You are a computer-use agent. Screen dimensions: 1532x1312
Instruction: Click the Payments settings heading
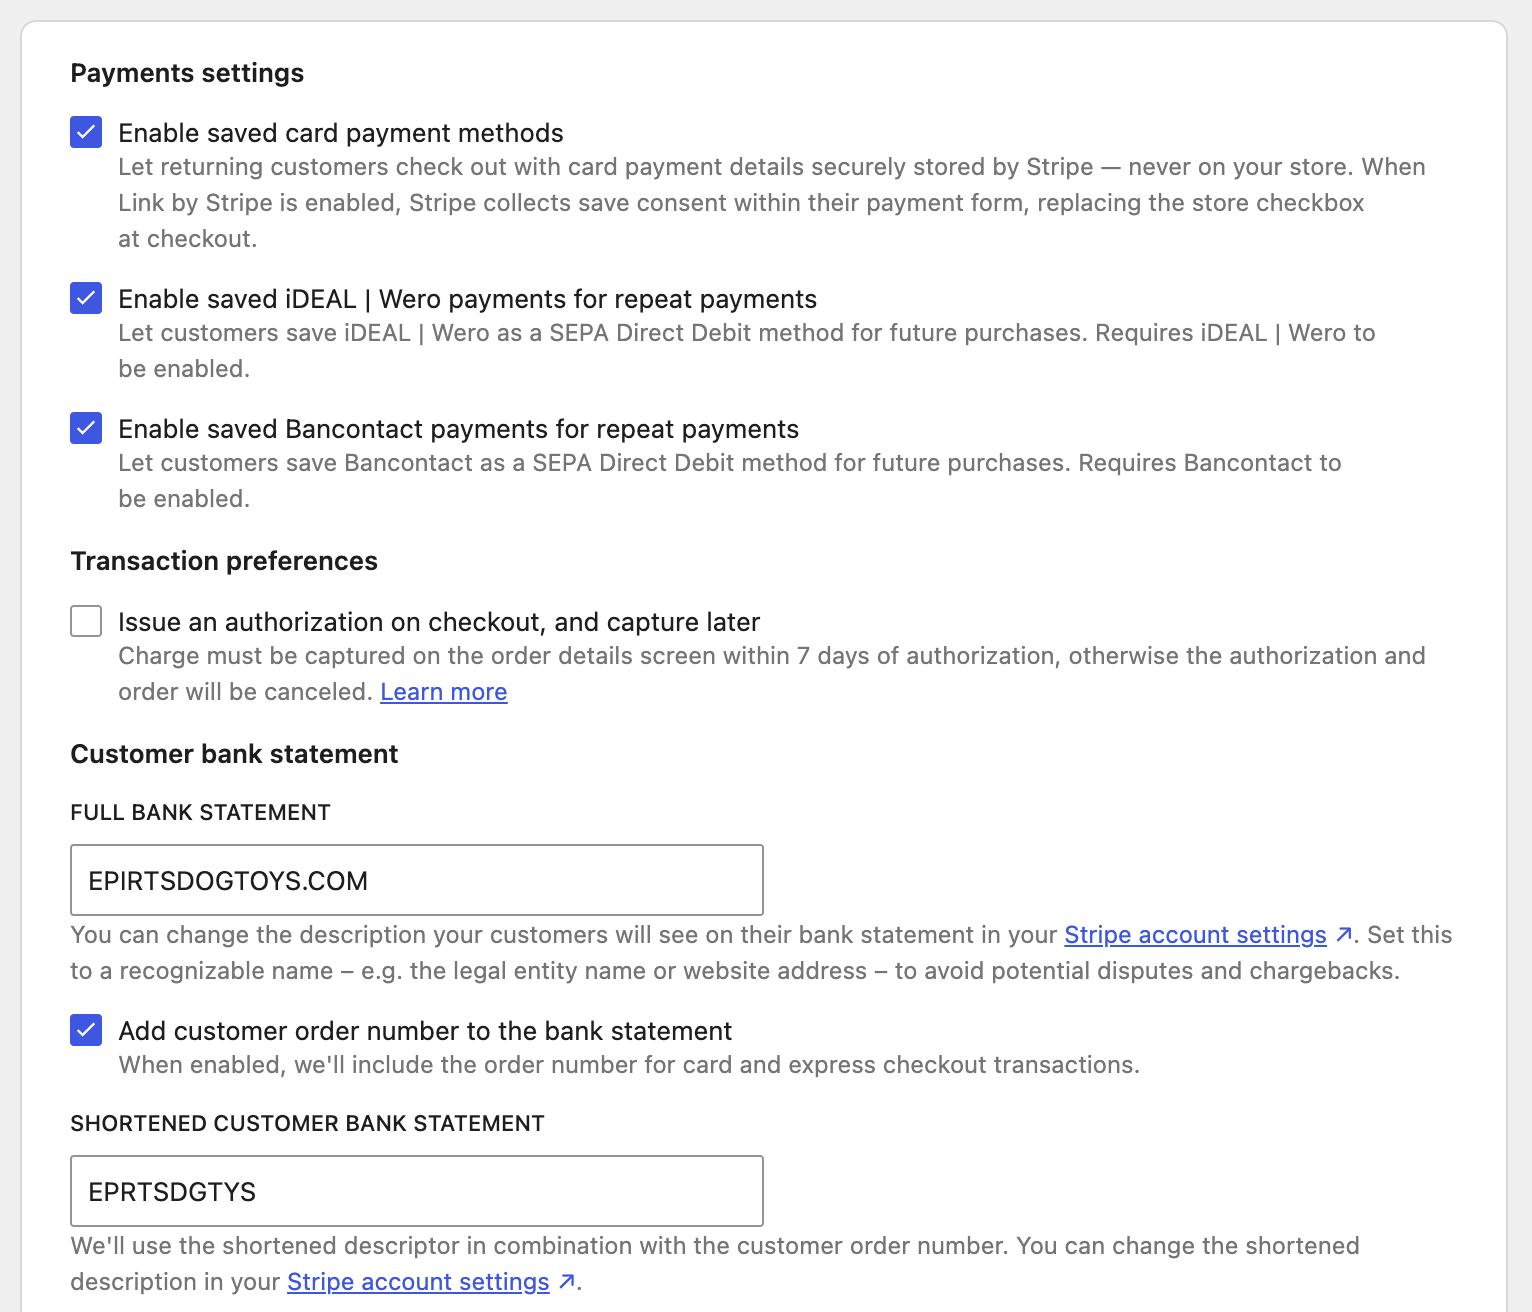(187, 73)
